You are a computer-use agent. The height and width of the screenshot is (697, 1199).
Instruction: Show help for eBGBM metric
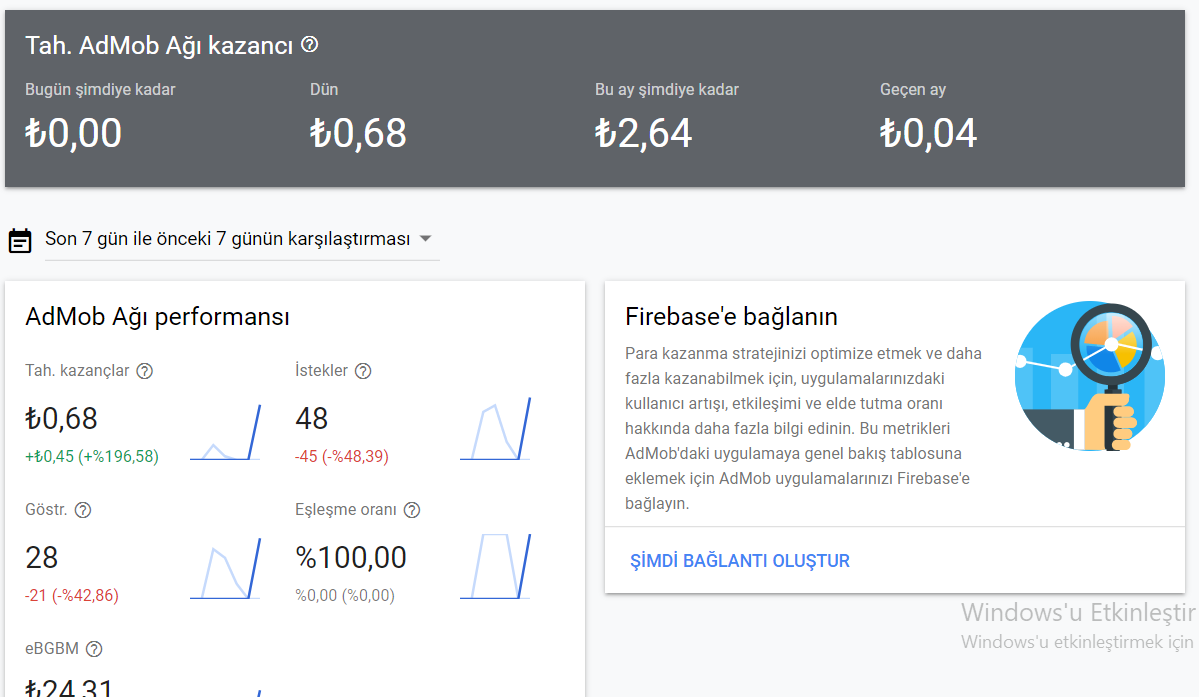pos(94,649)
